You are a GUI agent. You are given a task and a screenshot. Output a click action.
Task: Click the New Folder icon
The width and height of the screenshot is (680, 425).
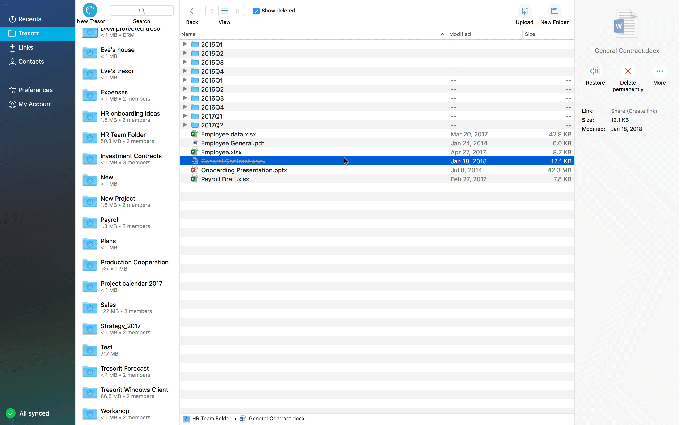[x=554, y=11]
